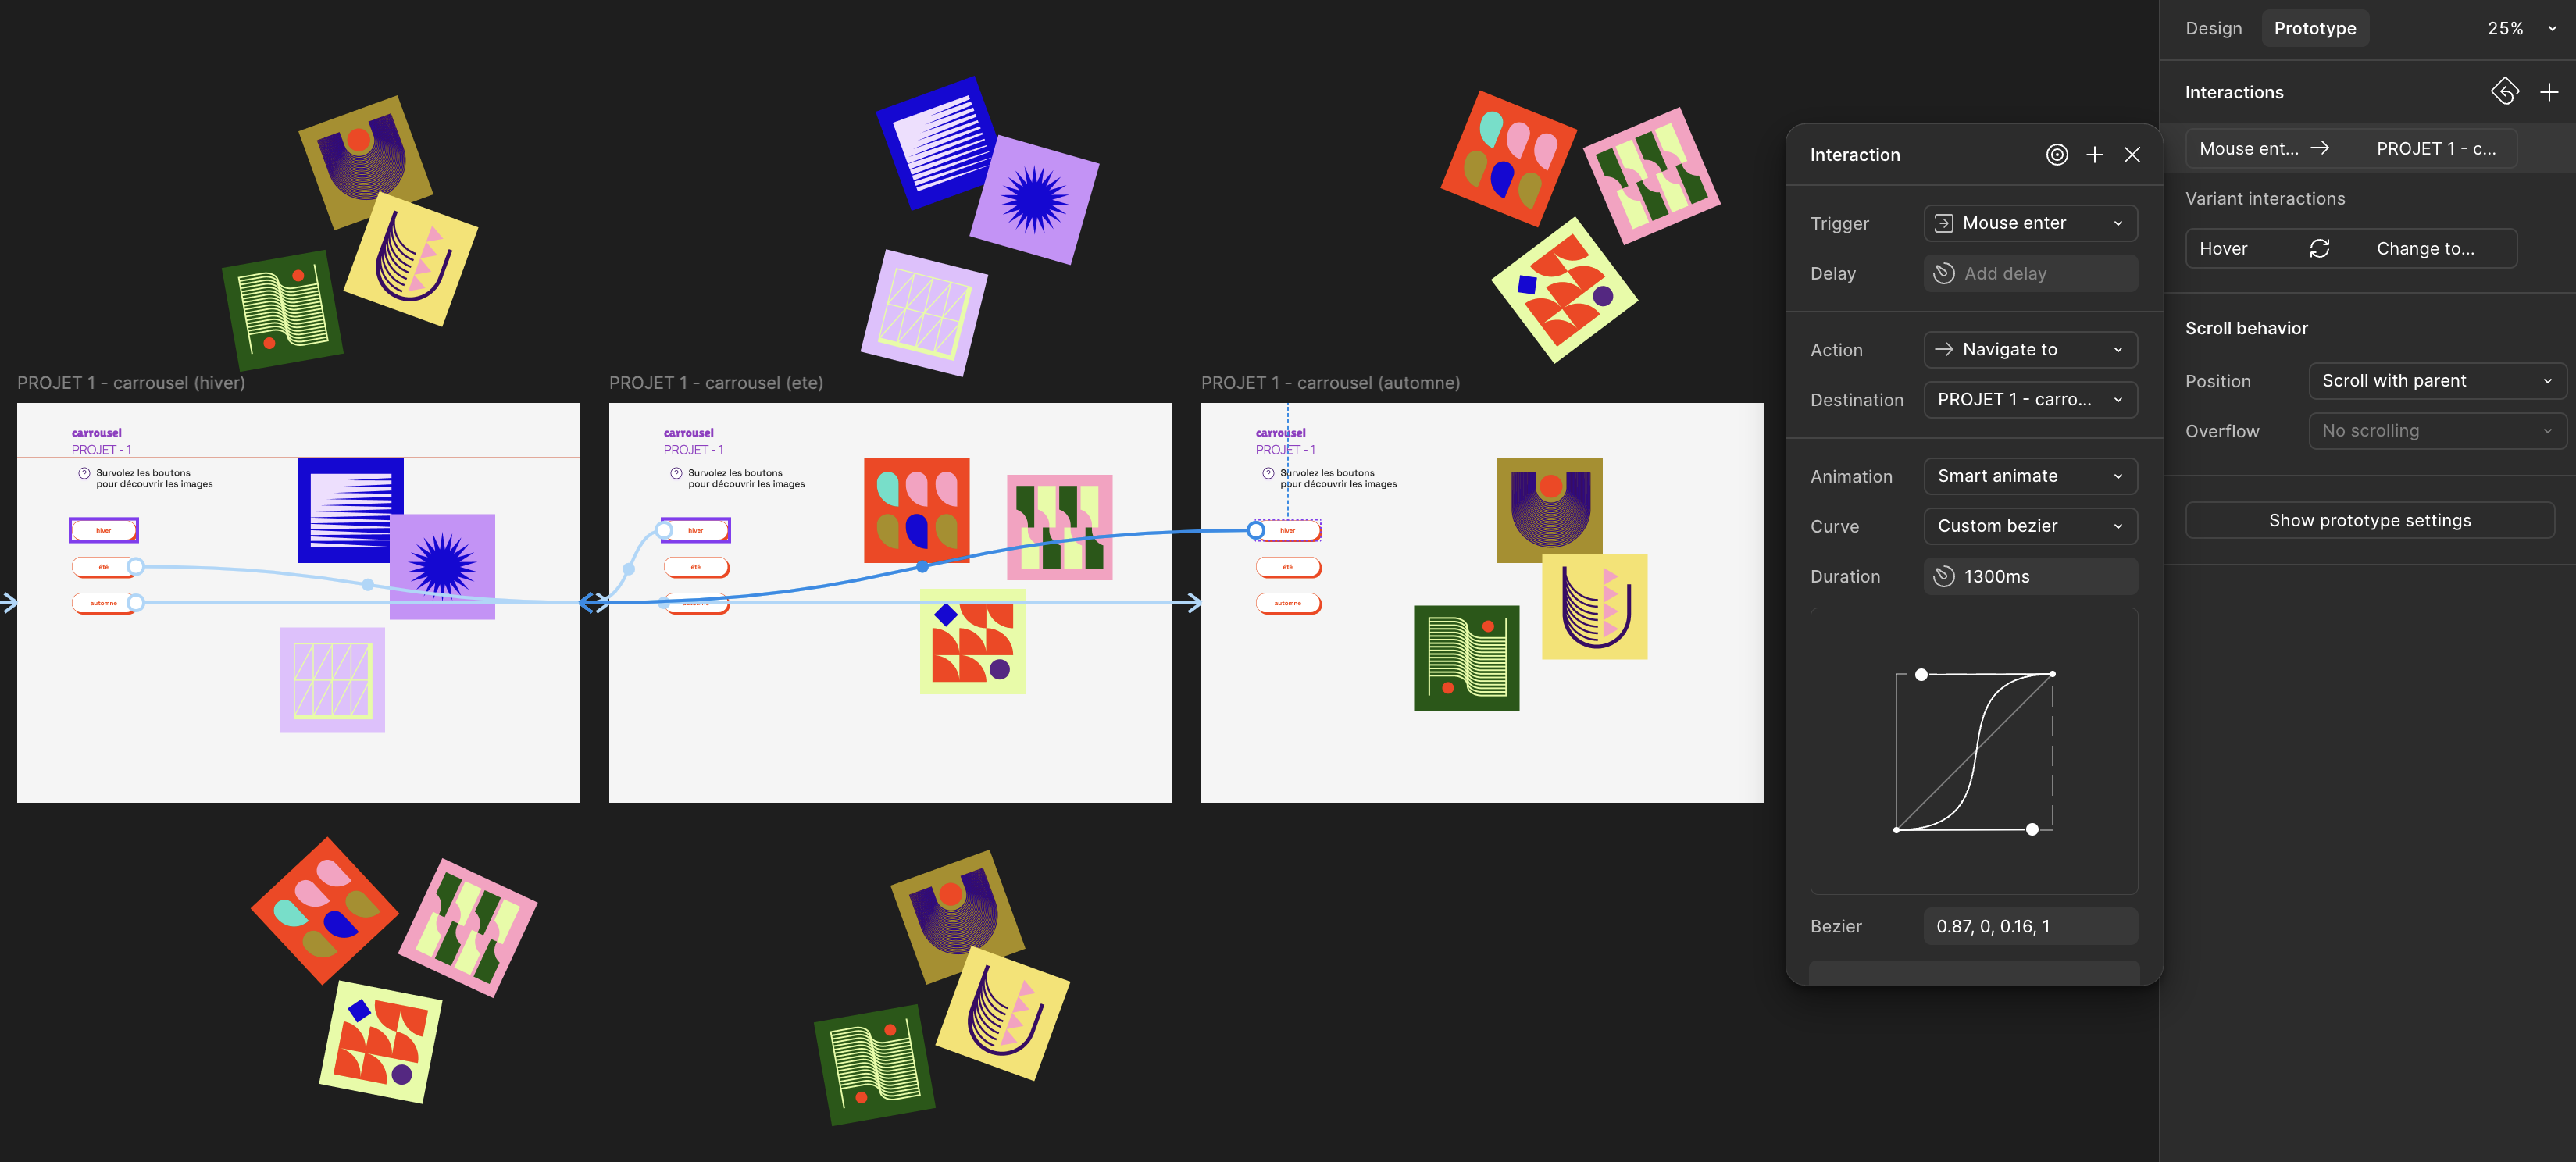Open the Navigate to action dropdown

[2030, 349]
